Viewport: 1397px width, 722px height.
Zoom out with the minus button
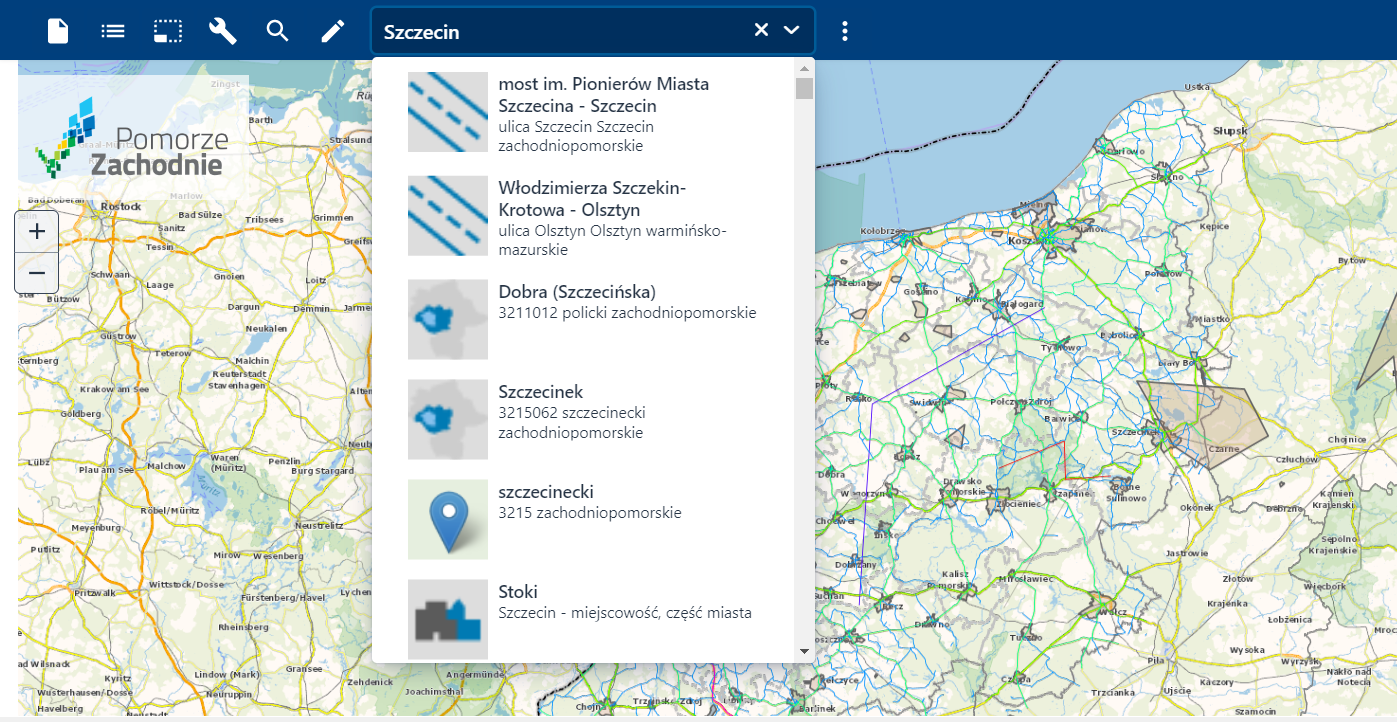(37, 272)
